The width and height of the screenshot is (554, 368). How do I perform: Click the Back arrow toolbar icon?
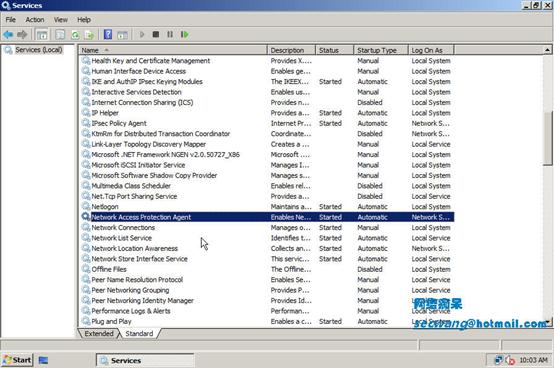tap(8, 35)
